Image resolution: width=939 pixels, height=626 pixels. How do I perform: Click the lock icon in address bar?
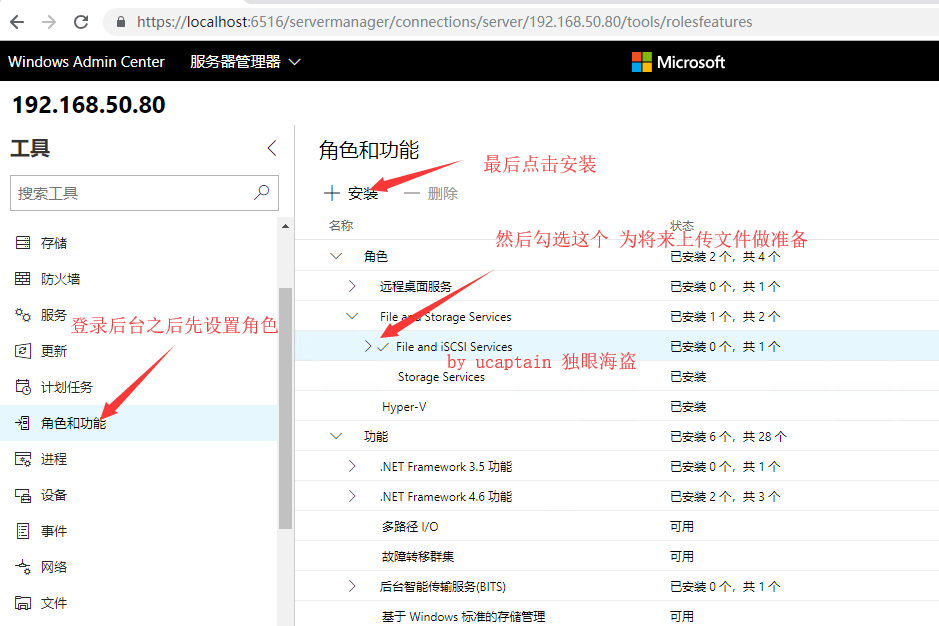(x=121, y=22)
